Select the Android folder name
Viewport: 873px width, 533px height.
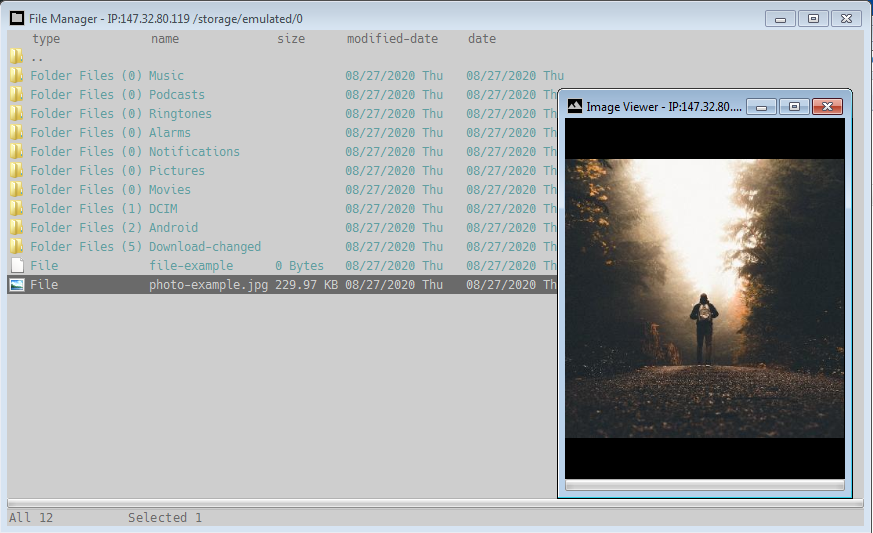pyautogui.click(x=173, y=227)
